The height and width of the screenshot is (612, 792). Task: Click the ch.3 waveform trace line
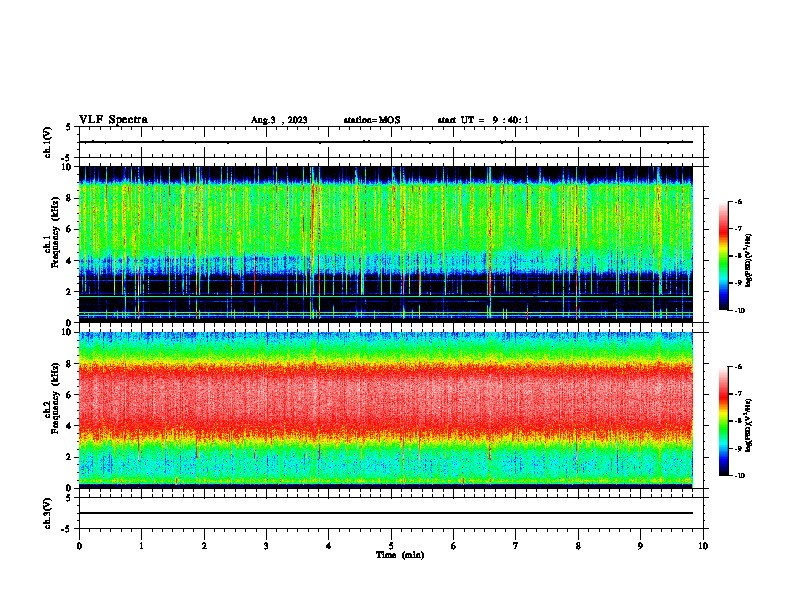(386, 513)
